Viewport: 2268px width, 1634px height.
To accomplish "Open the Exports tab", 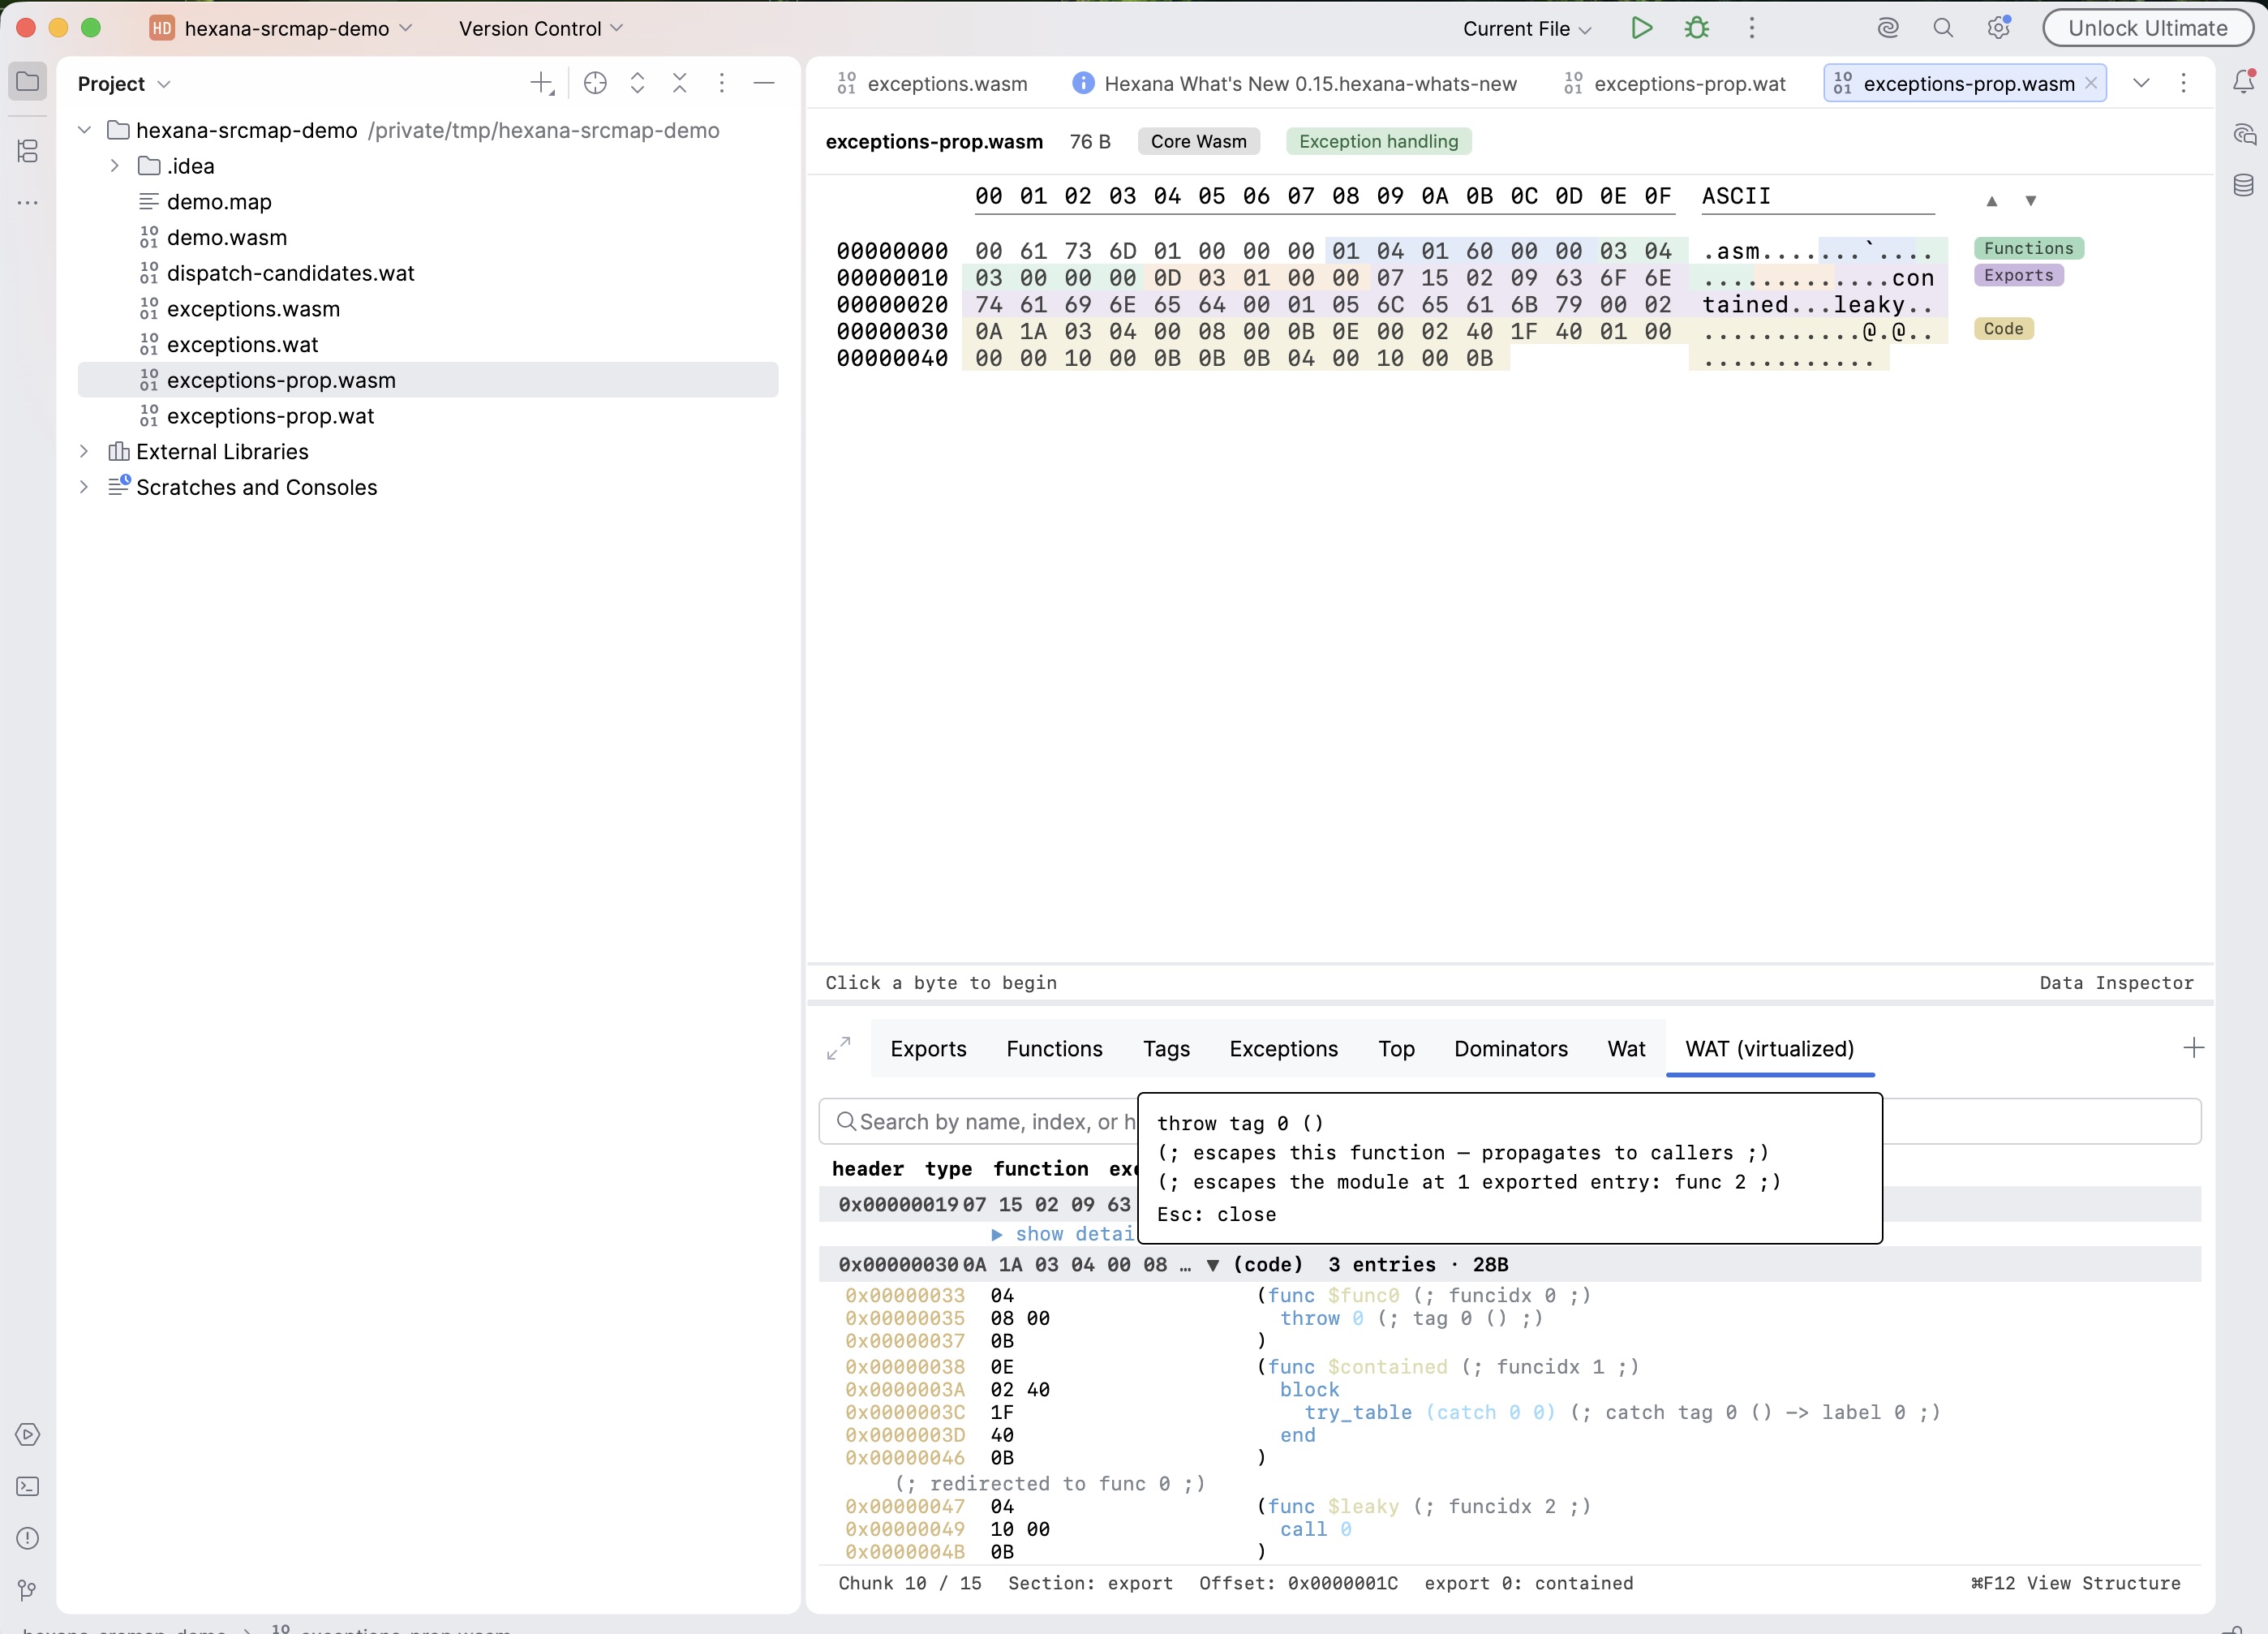I will pos(928,1048).
